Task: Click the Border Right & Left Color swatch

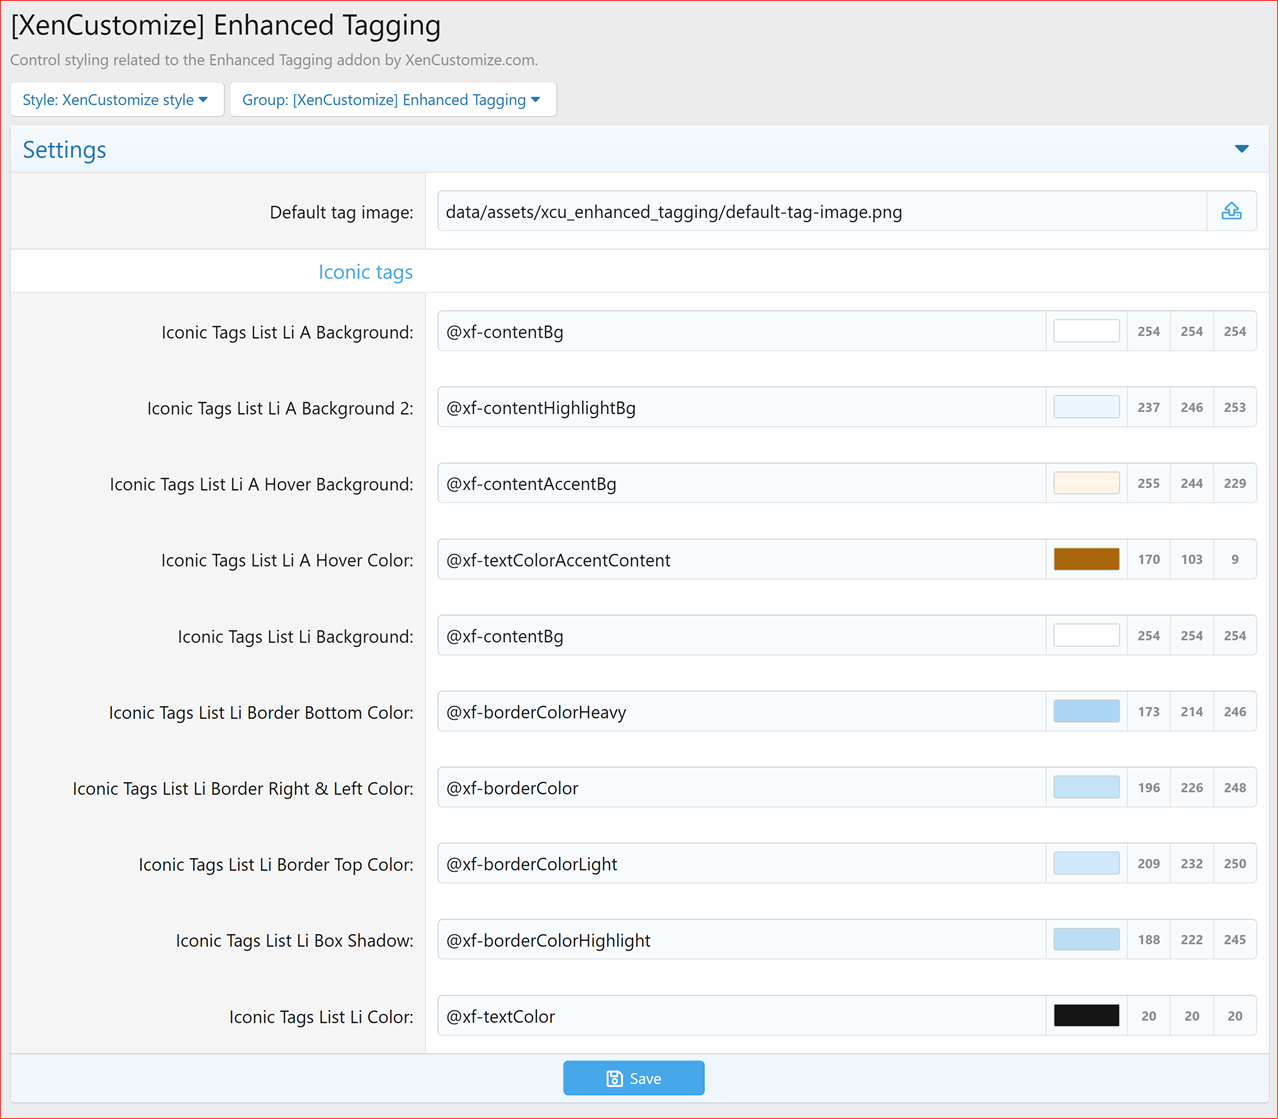Action: tap(1086, 787)
